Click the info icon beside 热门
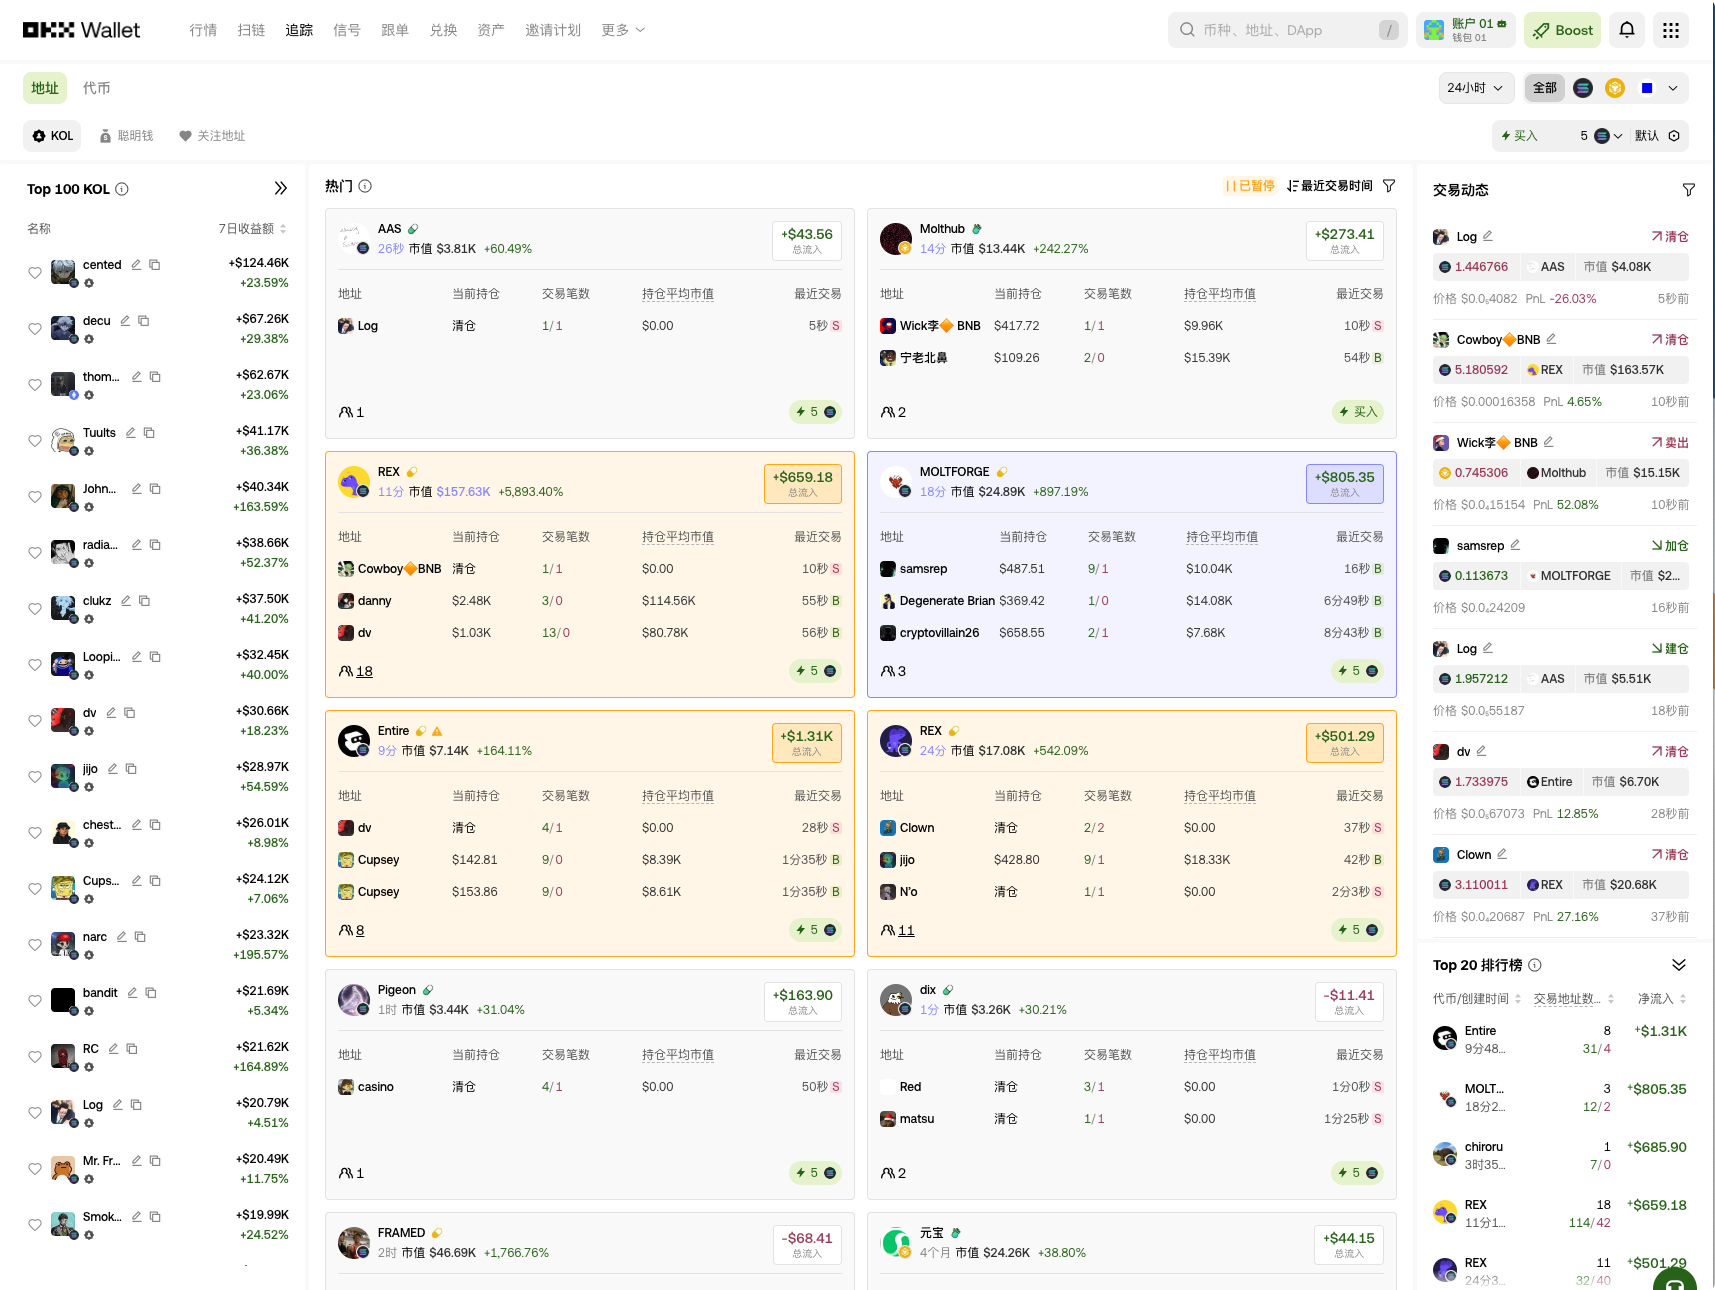 [x=365, y=186]
